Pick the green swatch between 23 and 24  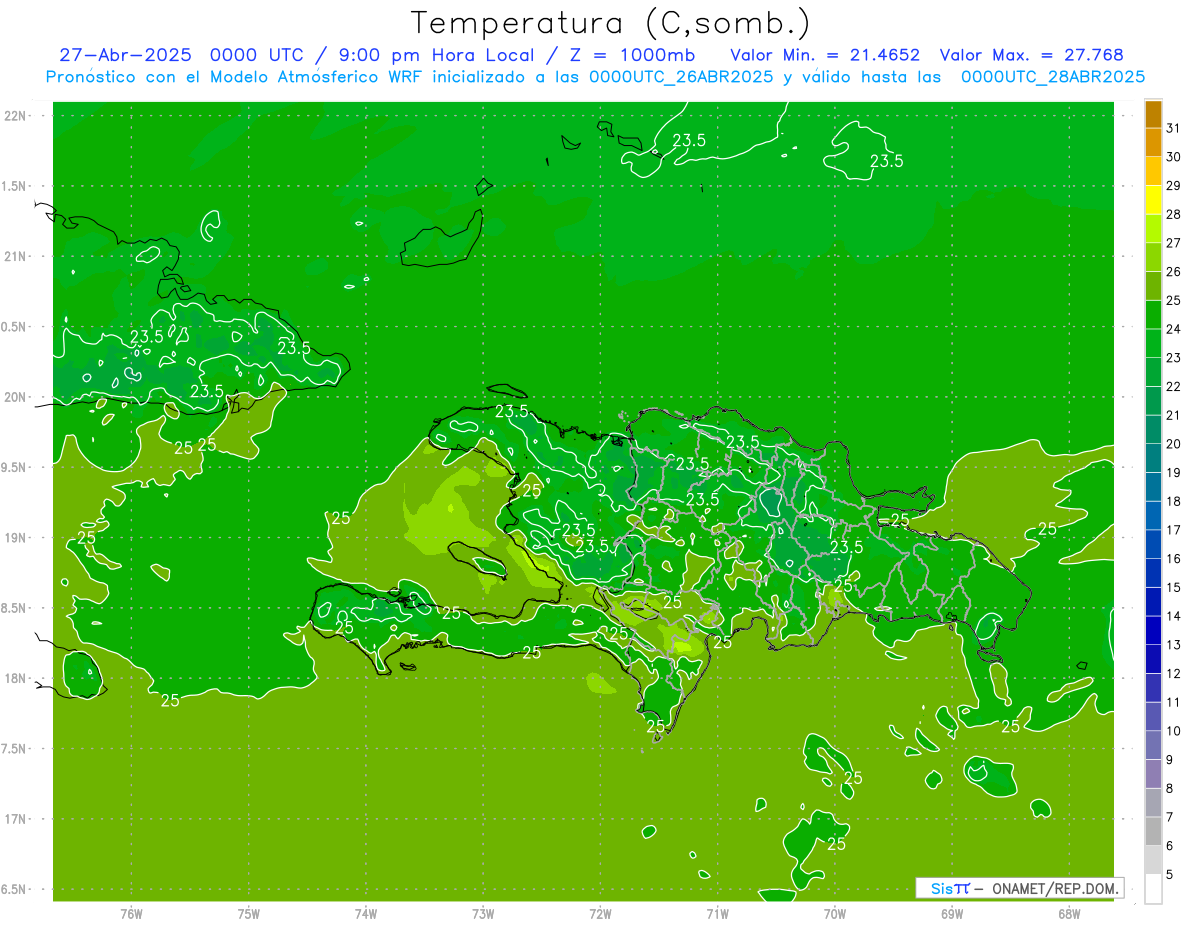(x=1153, y=344)
